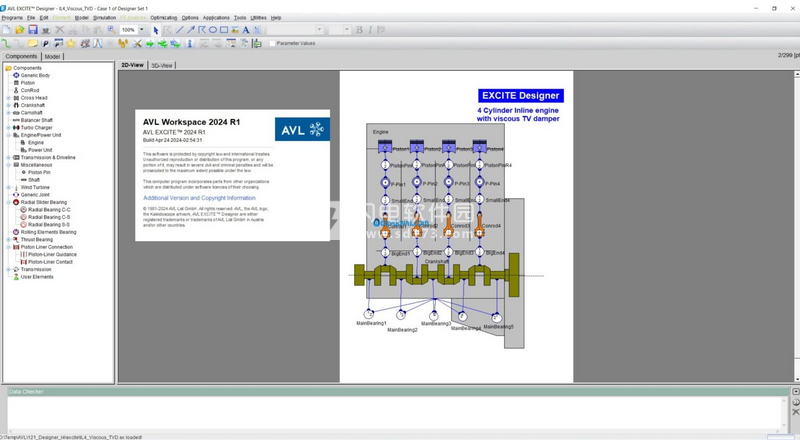Select the Arrow drawing tool

pyautogui.click(x=190, y=30)
